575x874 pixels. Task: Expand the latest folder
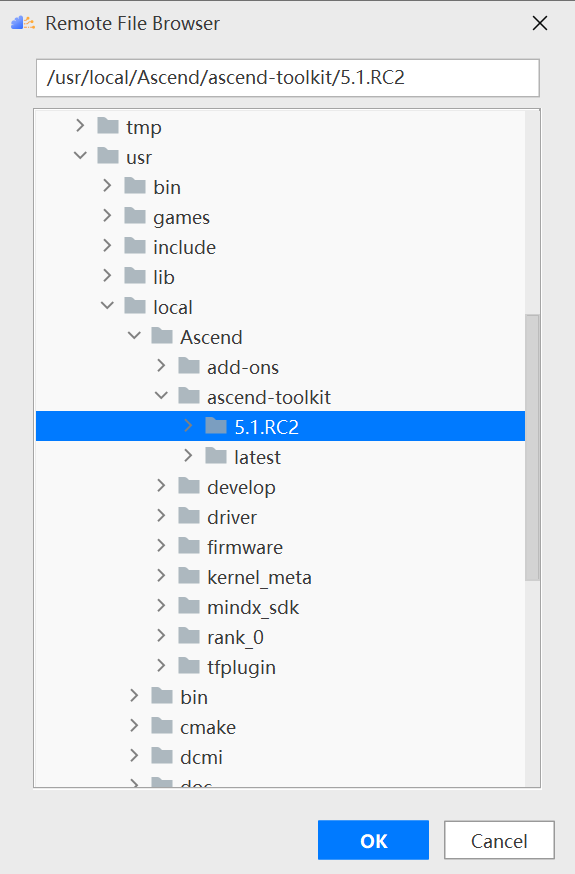(188, 456)
